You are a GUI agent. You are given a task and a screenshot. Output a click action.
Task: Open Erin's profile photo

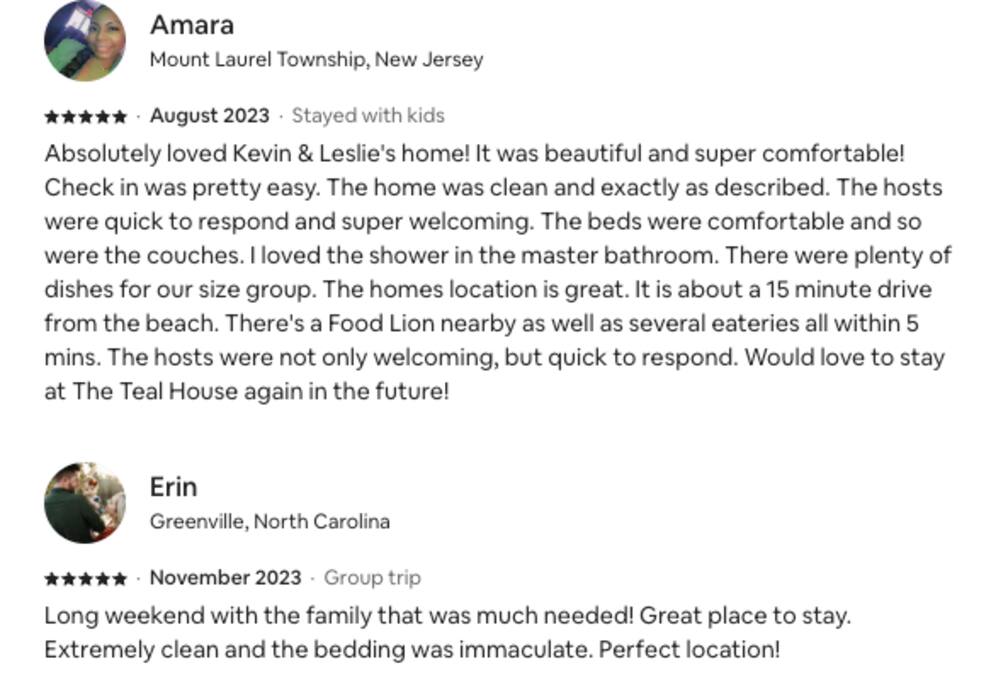(x=85, y=503)
